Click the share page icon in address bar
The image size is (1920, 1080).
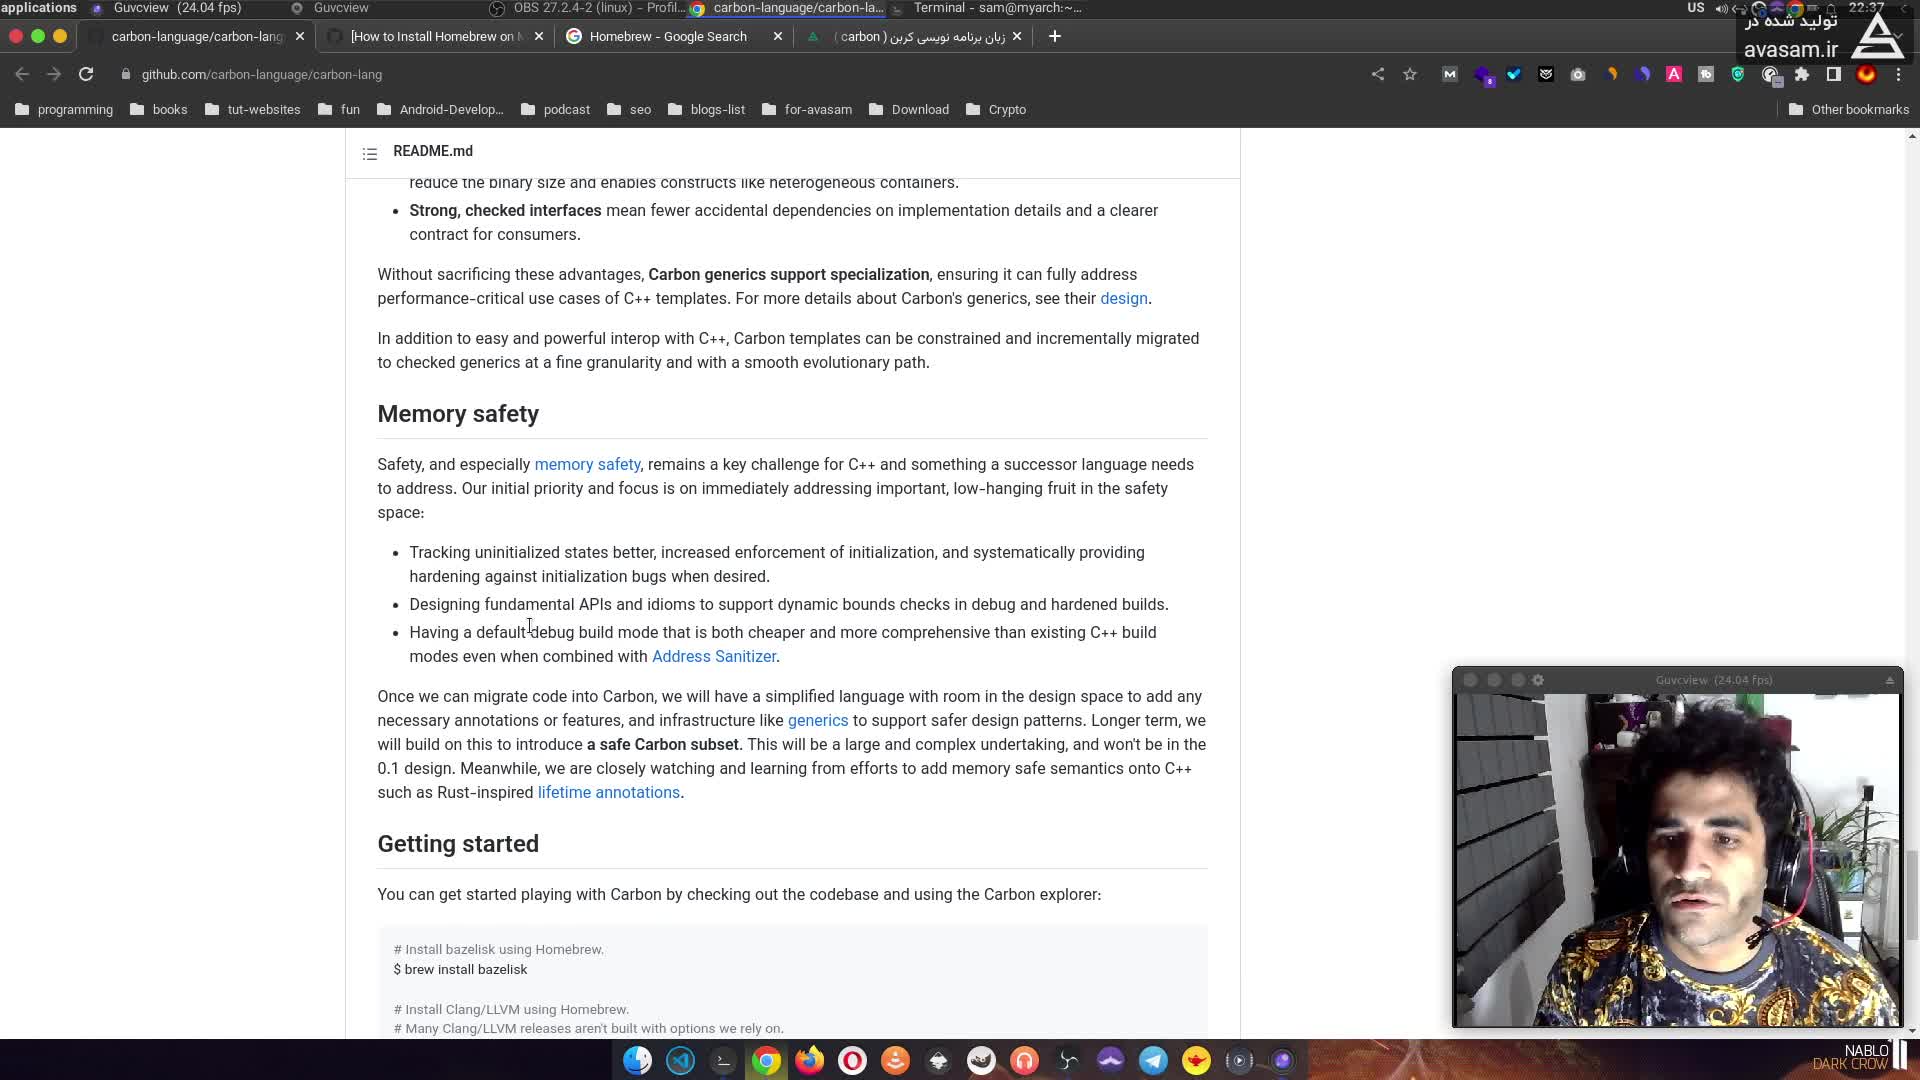pyautogui.click(x=1378, y=74)
